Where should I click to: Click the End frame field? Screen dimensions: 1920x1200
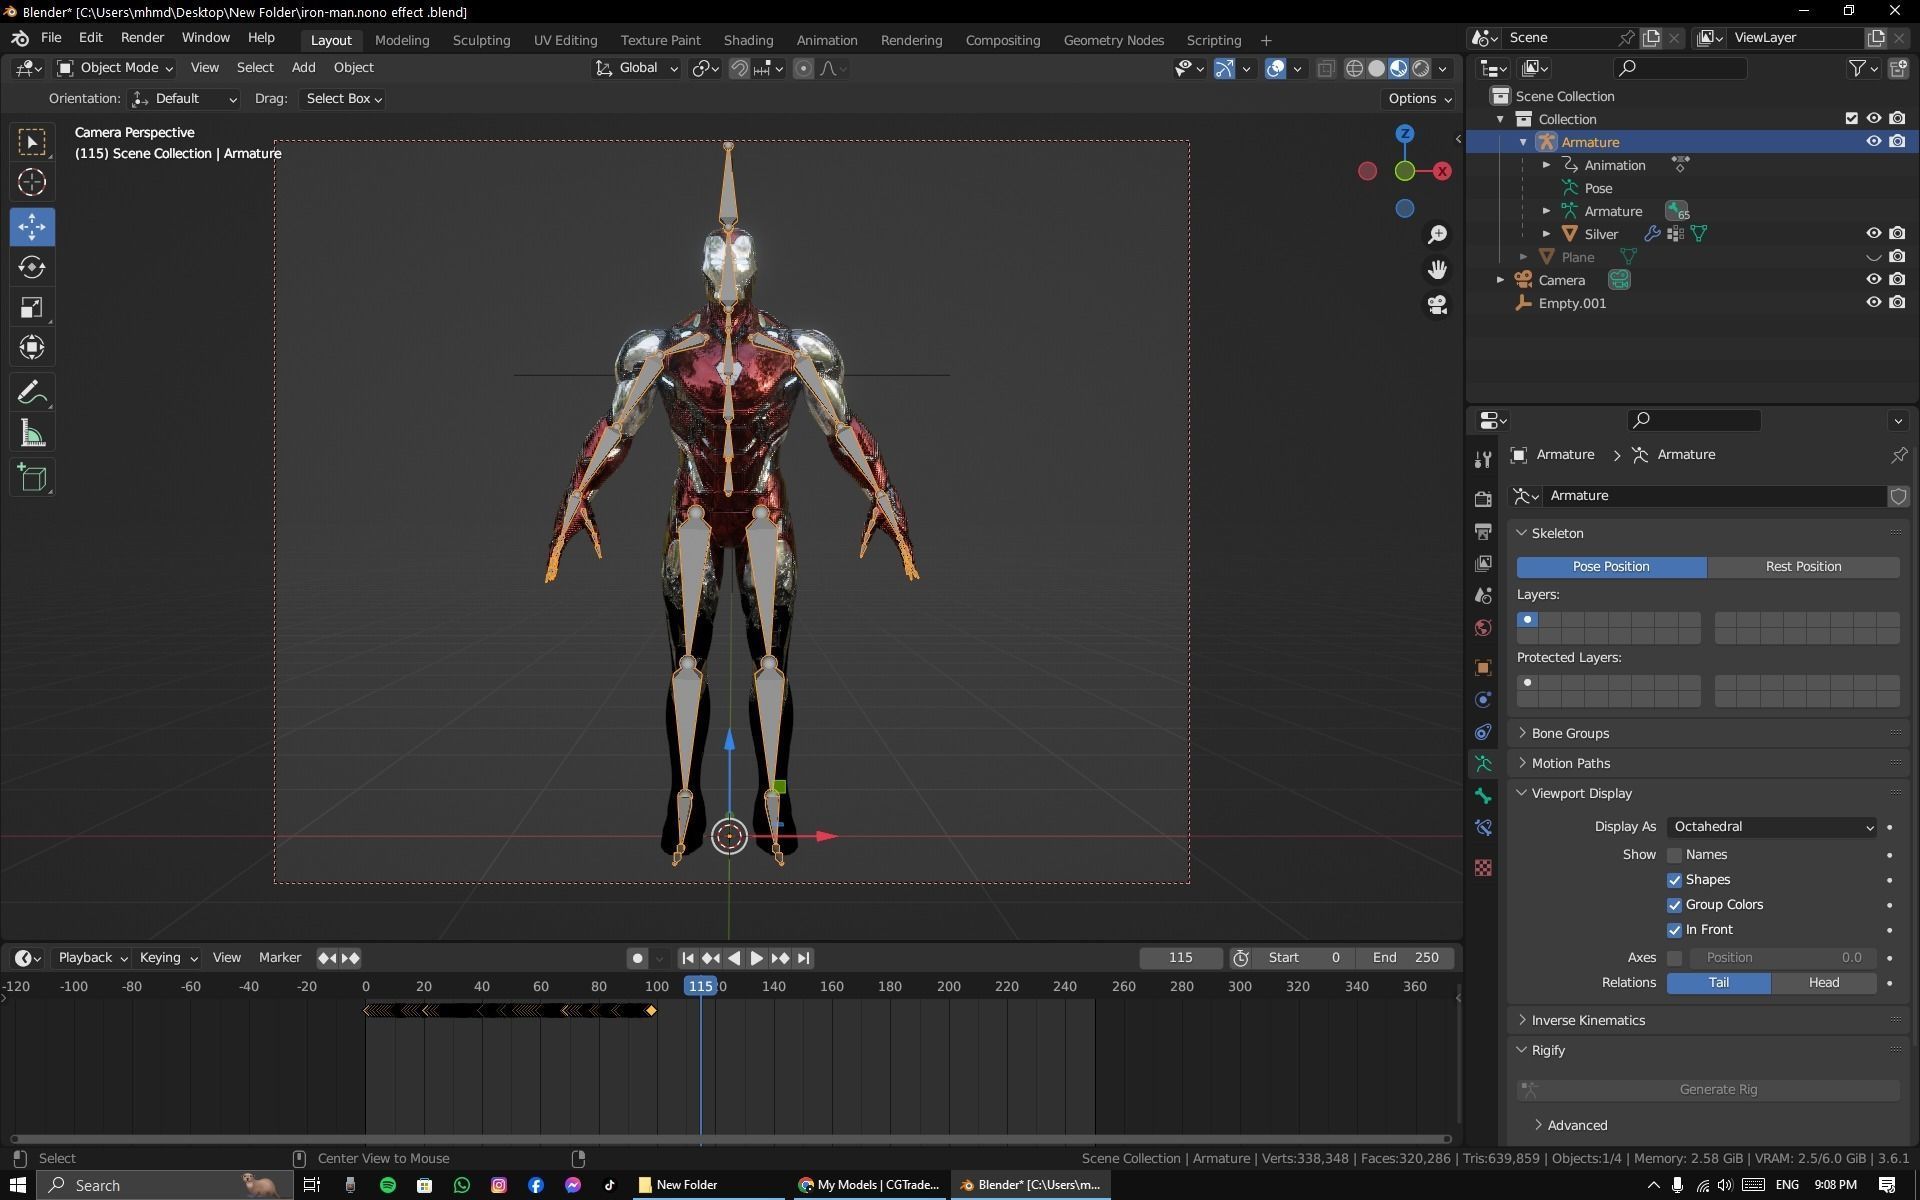tap(1405, 958)
